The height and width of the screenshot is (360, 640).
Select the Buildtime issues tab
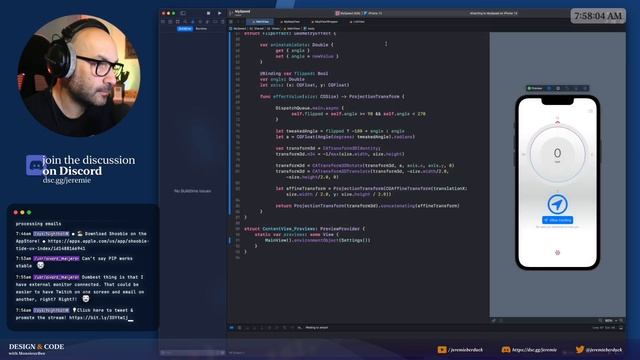pyautogui.click(x=184, y=29)
